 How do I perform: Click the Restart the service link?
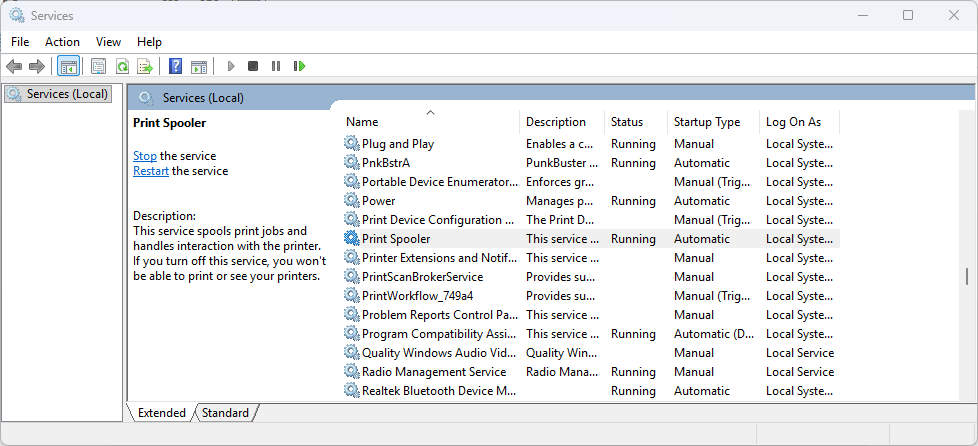click(x=151, y=171)
